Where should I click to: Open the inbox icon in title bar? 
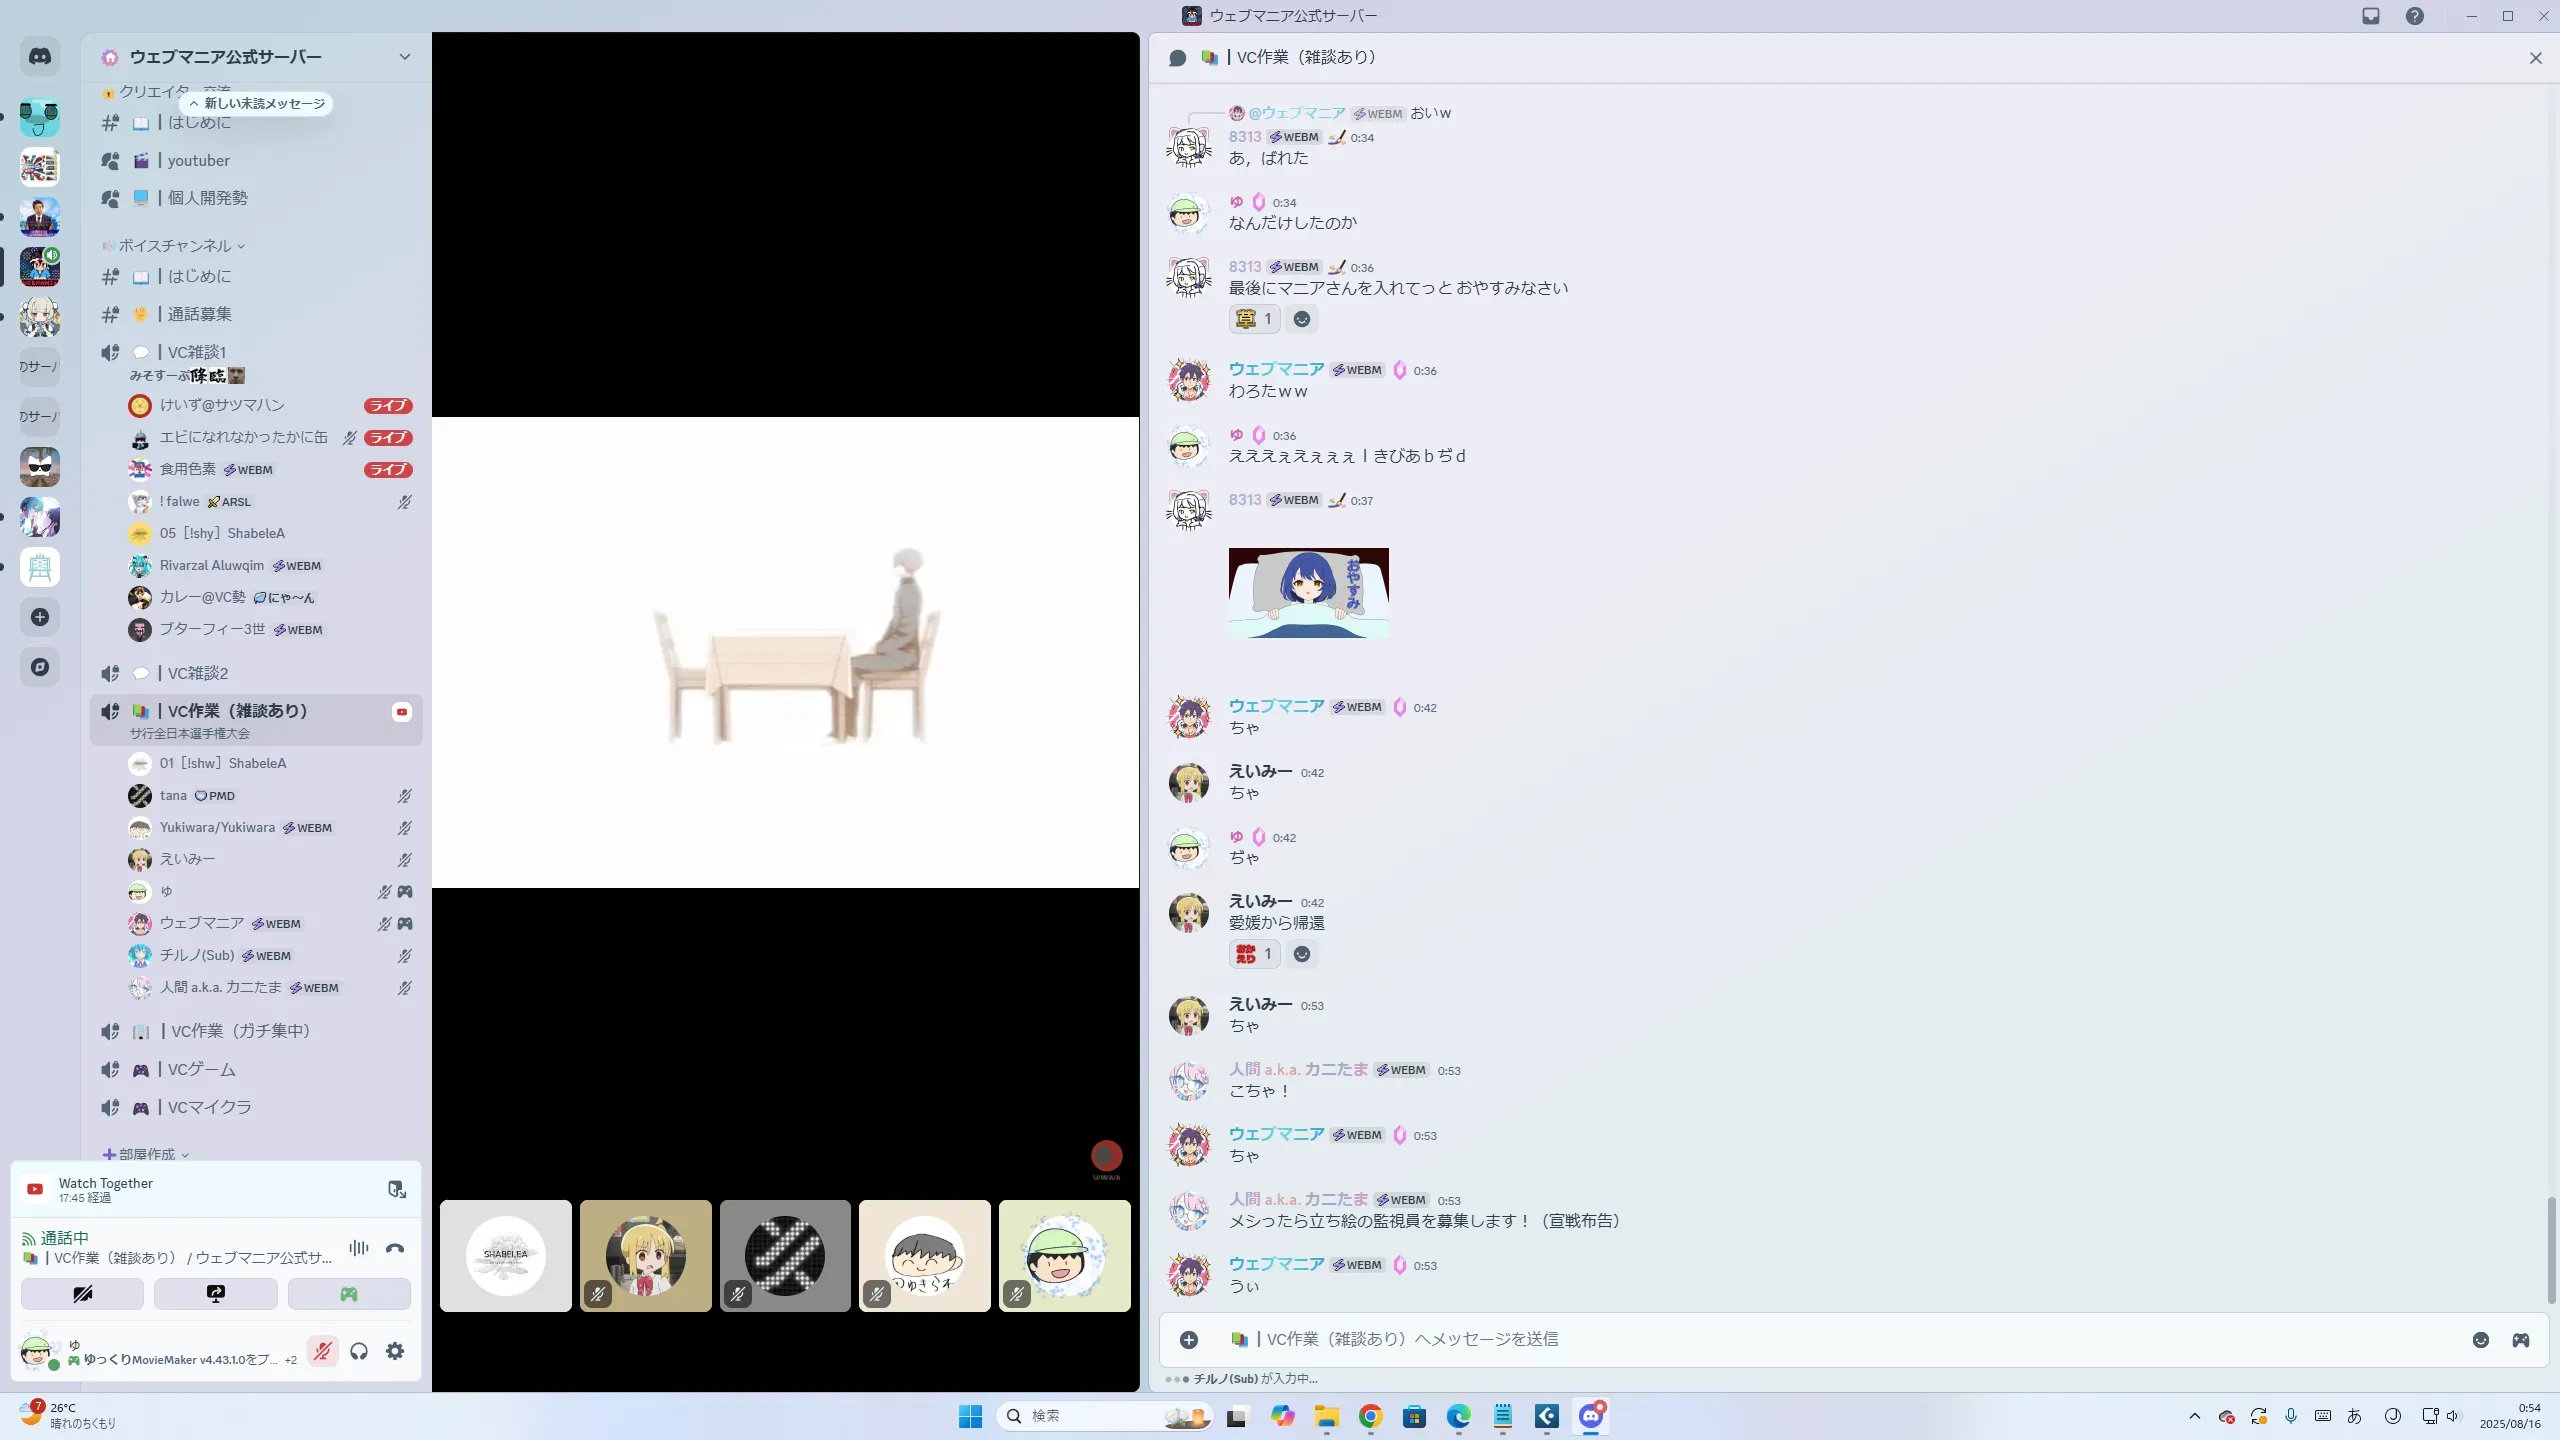(x=2371, y=16)
